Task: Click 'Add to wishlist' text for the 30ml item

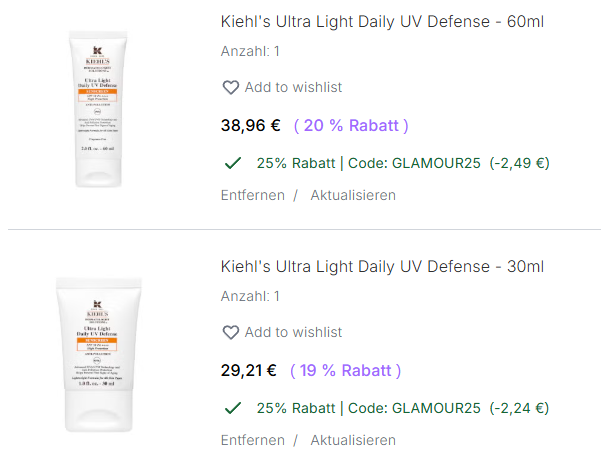Action: click(293, 333)
